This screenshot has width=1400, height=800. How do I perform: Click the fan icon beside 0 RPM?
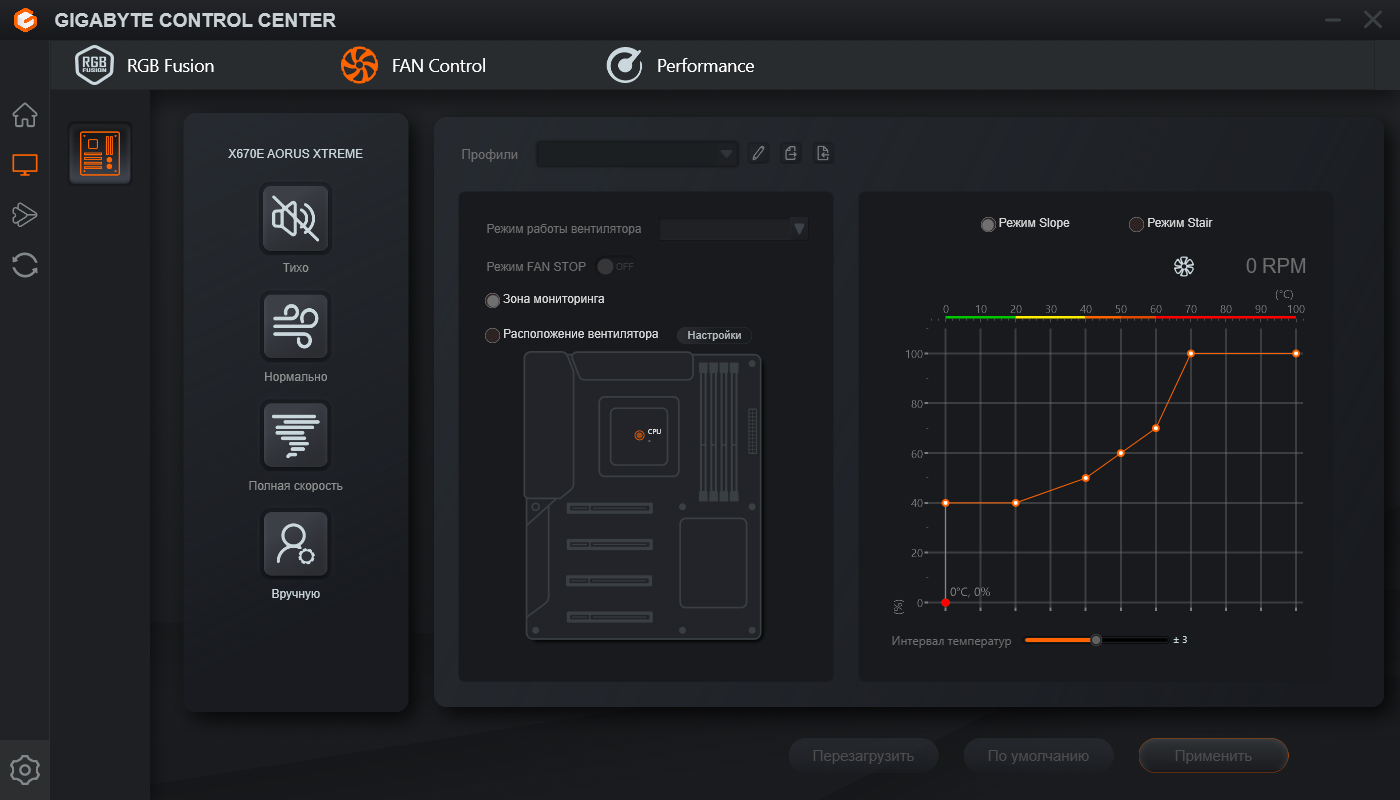coord(1184,266)
